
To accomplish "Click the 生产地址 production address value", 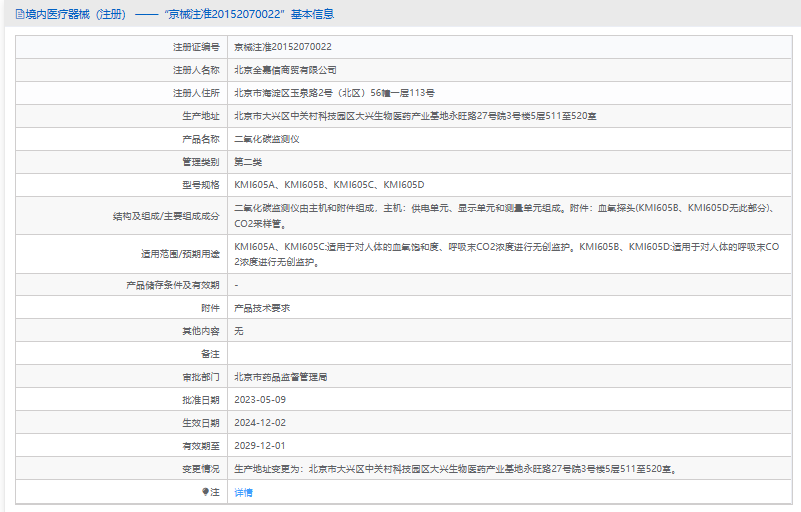I will 415,116.
